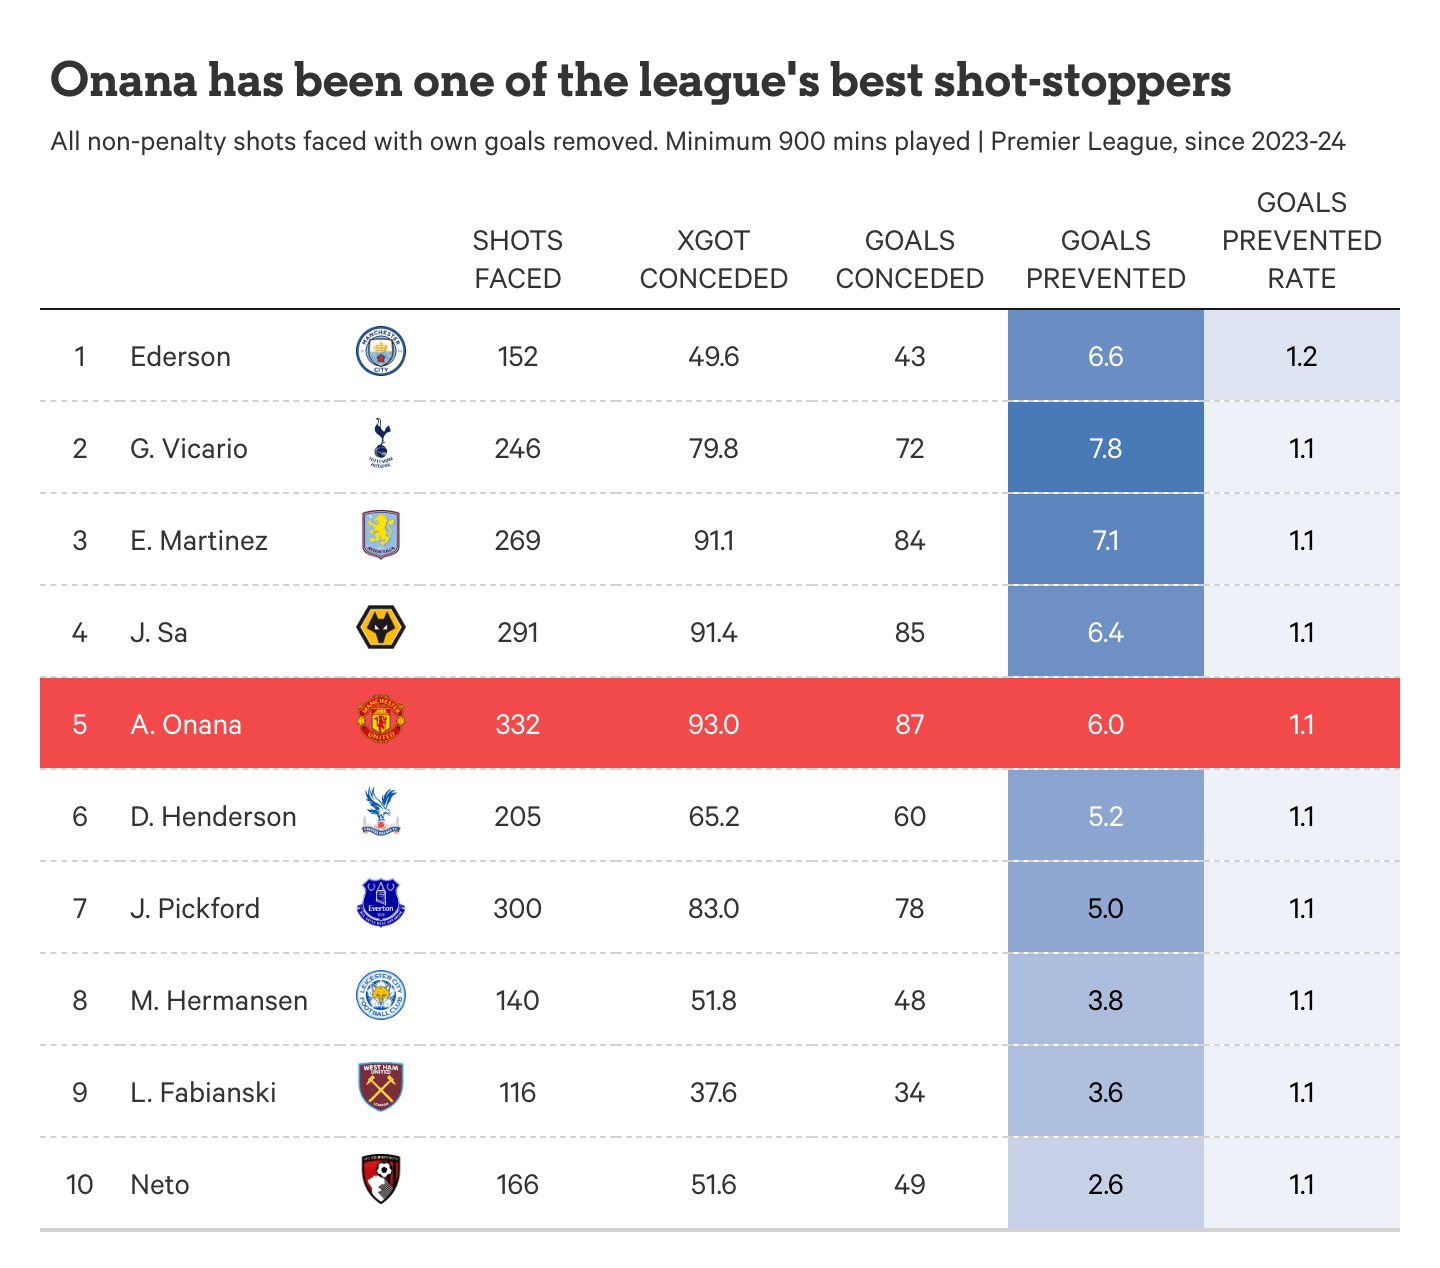1440x1268 pixels.
Task: Click the Everton crest icon
Action: coord(381,903)
